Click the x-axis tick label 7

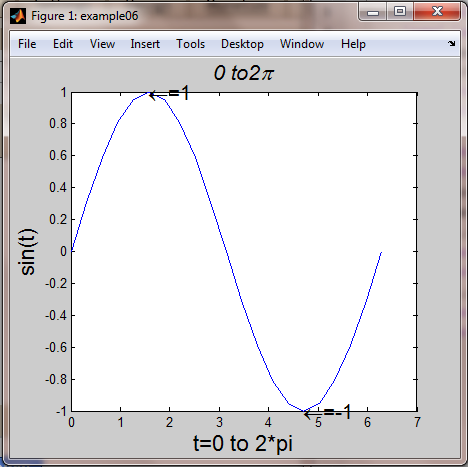[417, 423]
